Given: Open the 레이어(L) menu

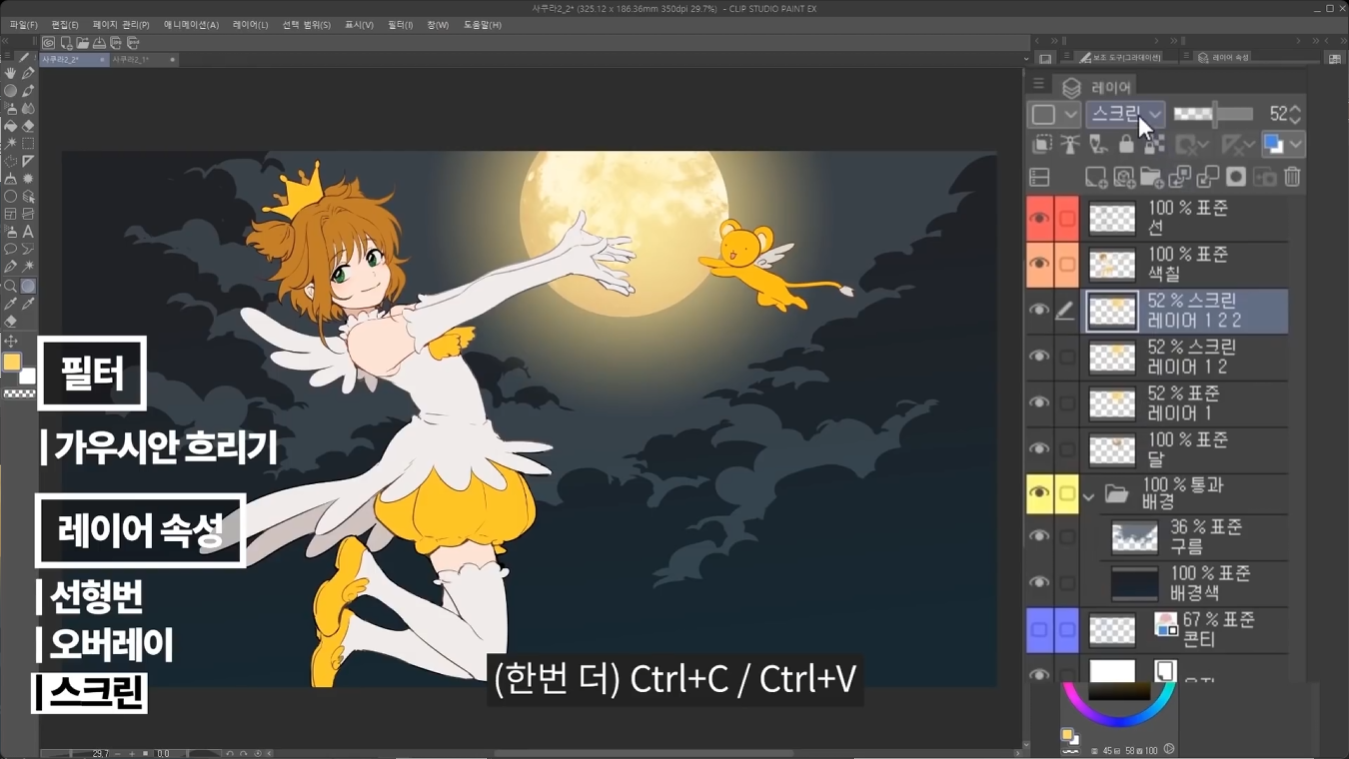Looking at the screenshot, I should tap(250, 25).
